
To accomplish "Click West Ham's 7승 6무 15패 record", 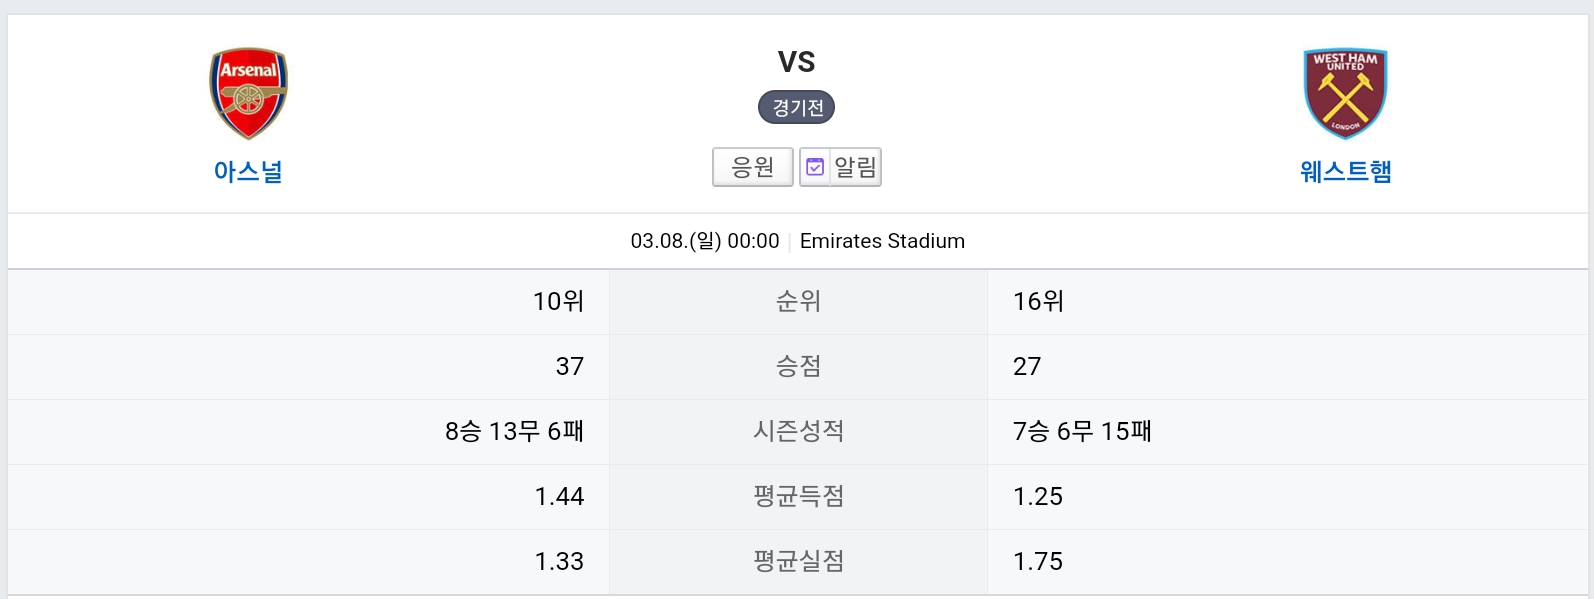I will [x=1082, y=431].
